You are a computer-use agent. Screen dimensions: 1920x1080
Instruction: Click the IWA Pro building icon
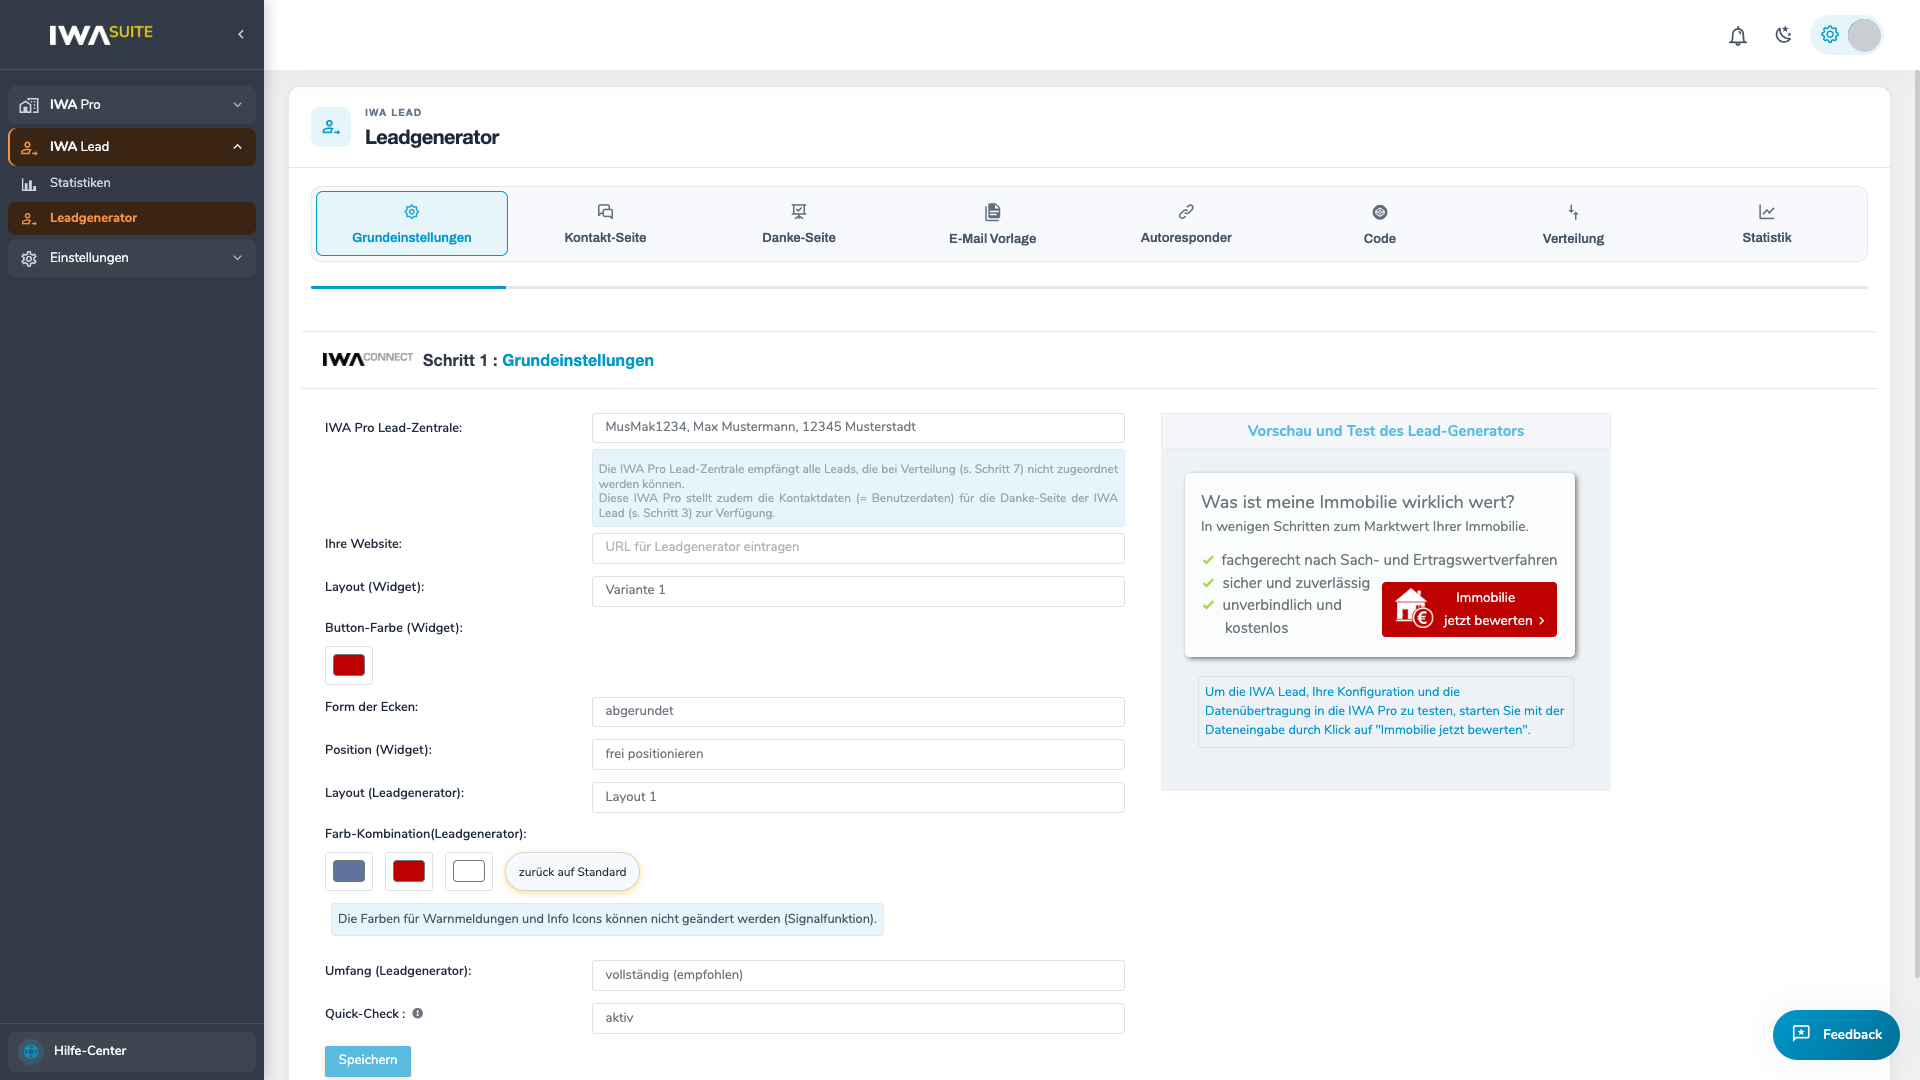29,105
